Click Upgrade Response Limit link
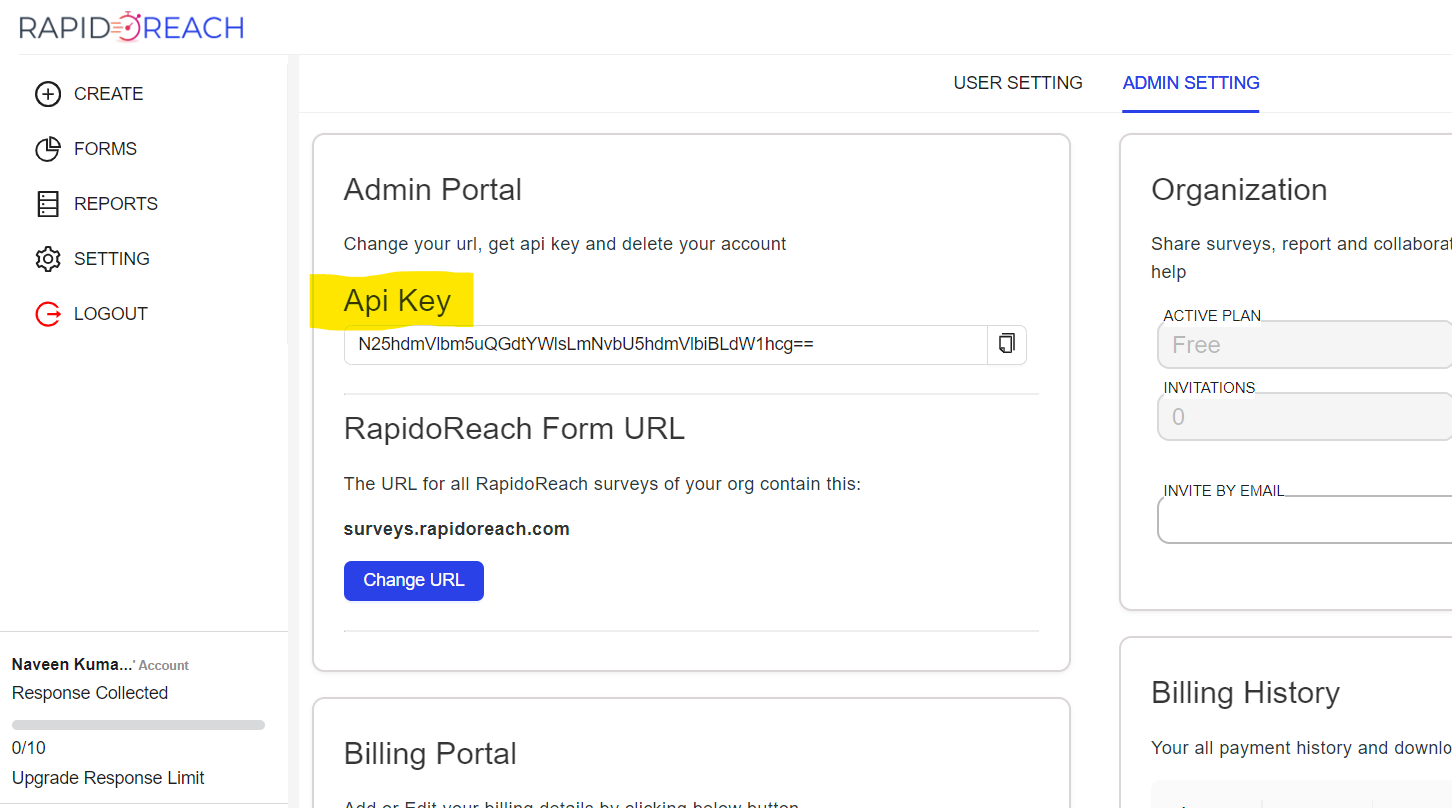This screenshot has height=808, width=1452. click(108, 778)
